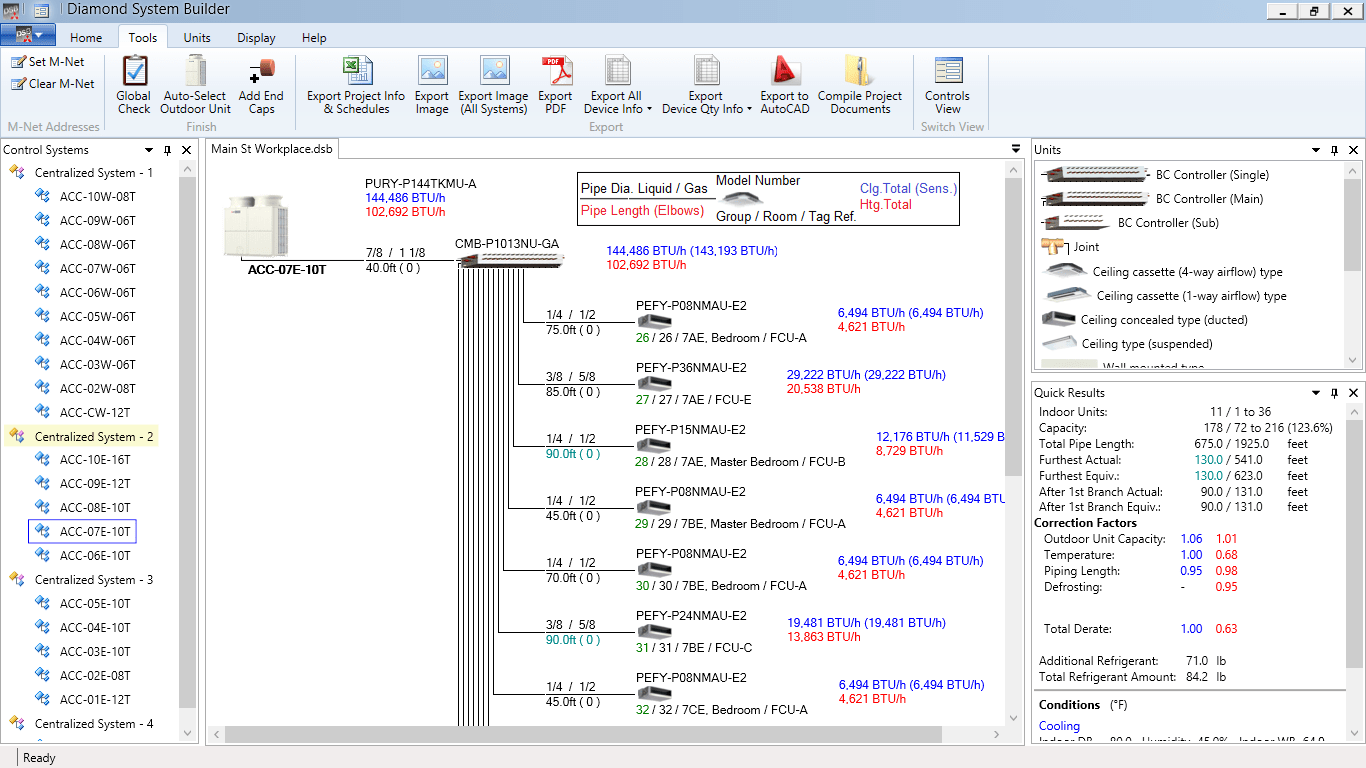The image size is (1366, 768).
Task: Open the Units ribbon tab
Action: pos(196,37)
